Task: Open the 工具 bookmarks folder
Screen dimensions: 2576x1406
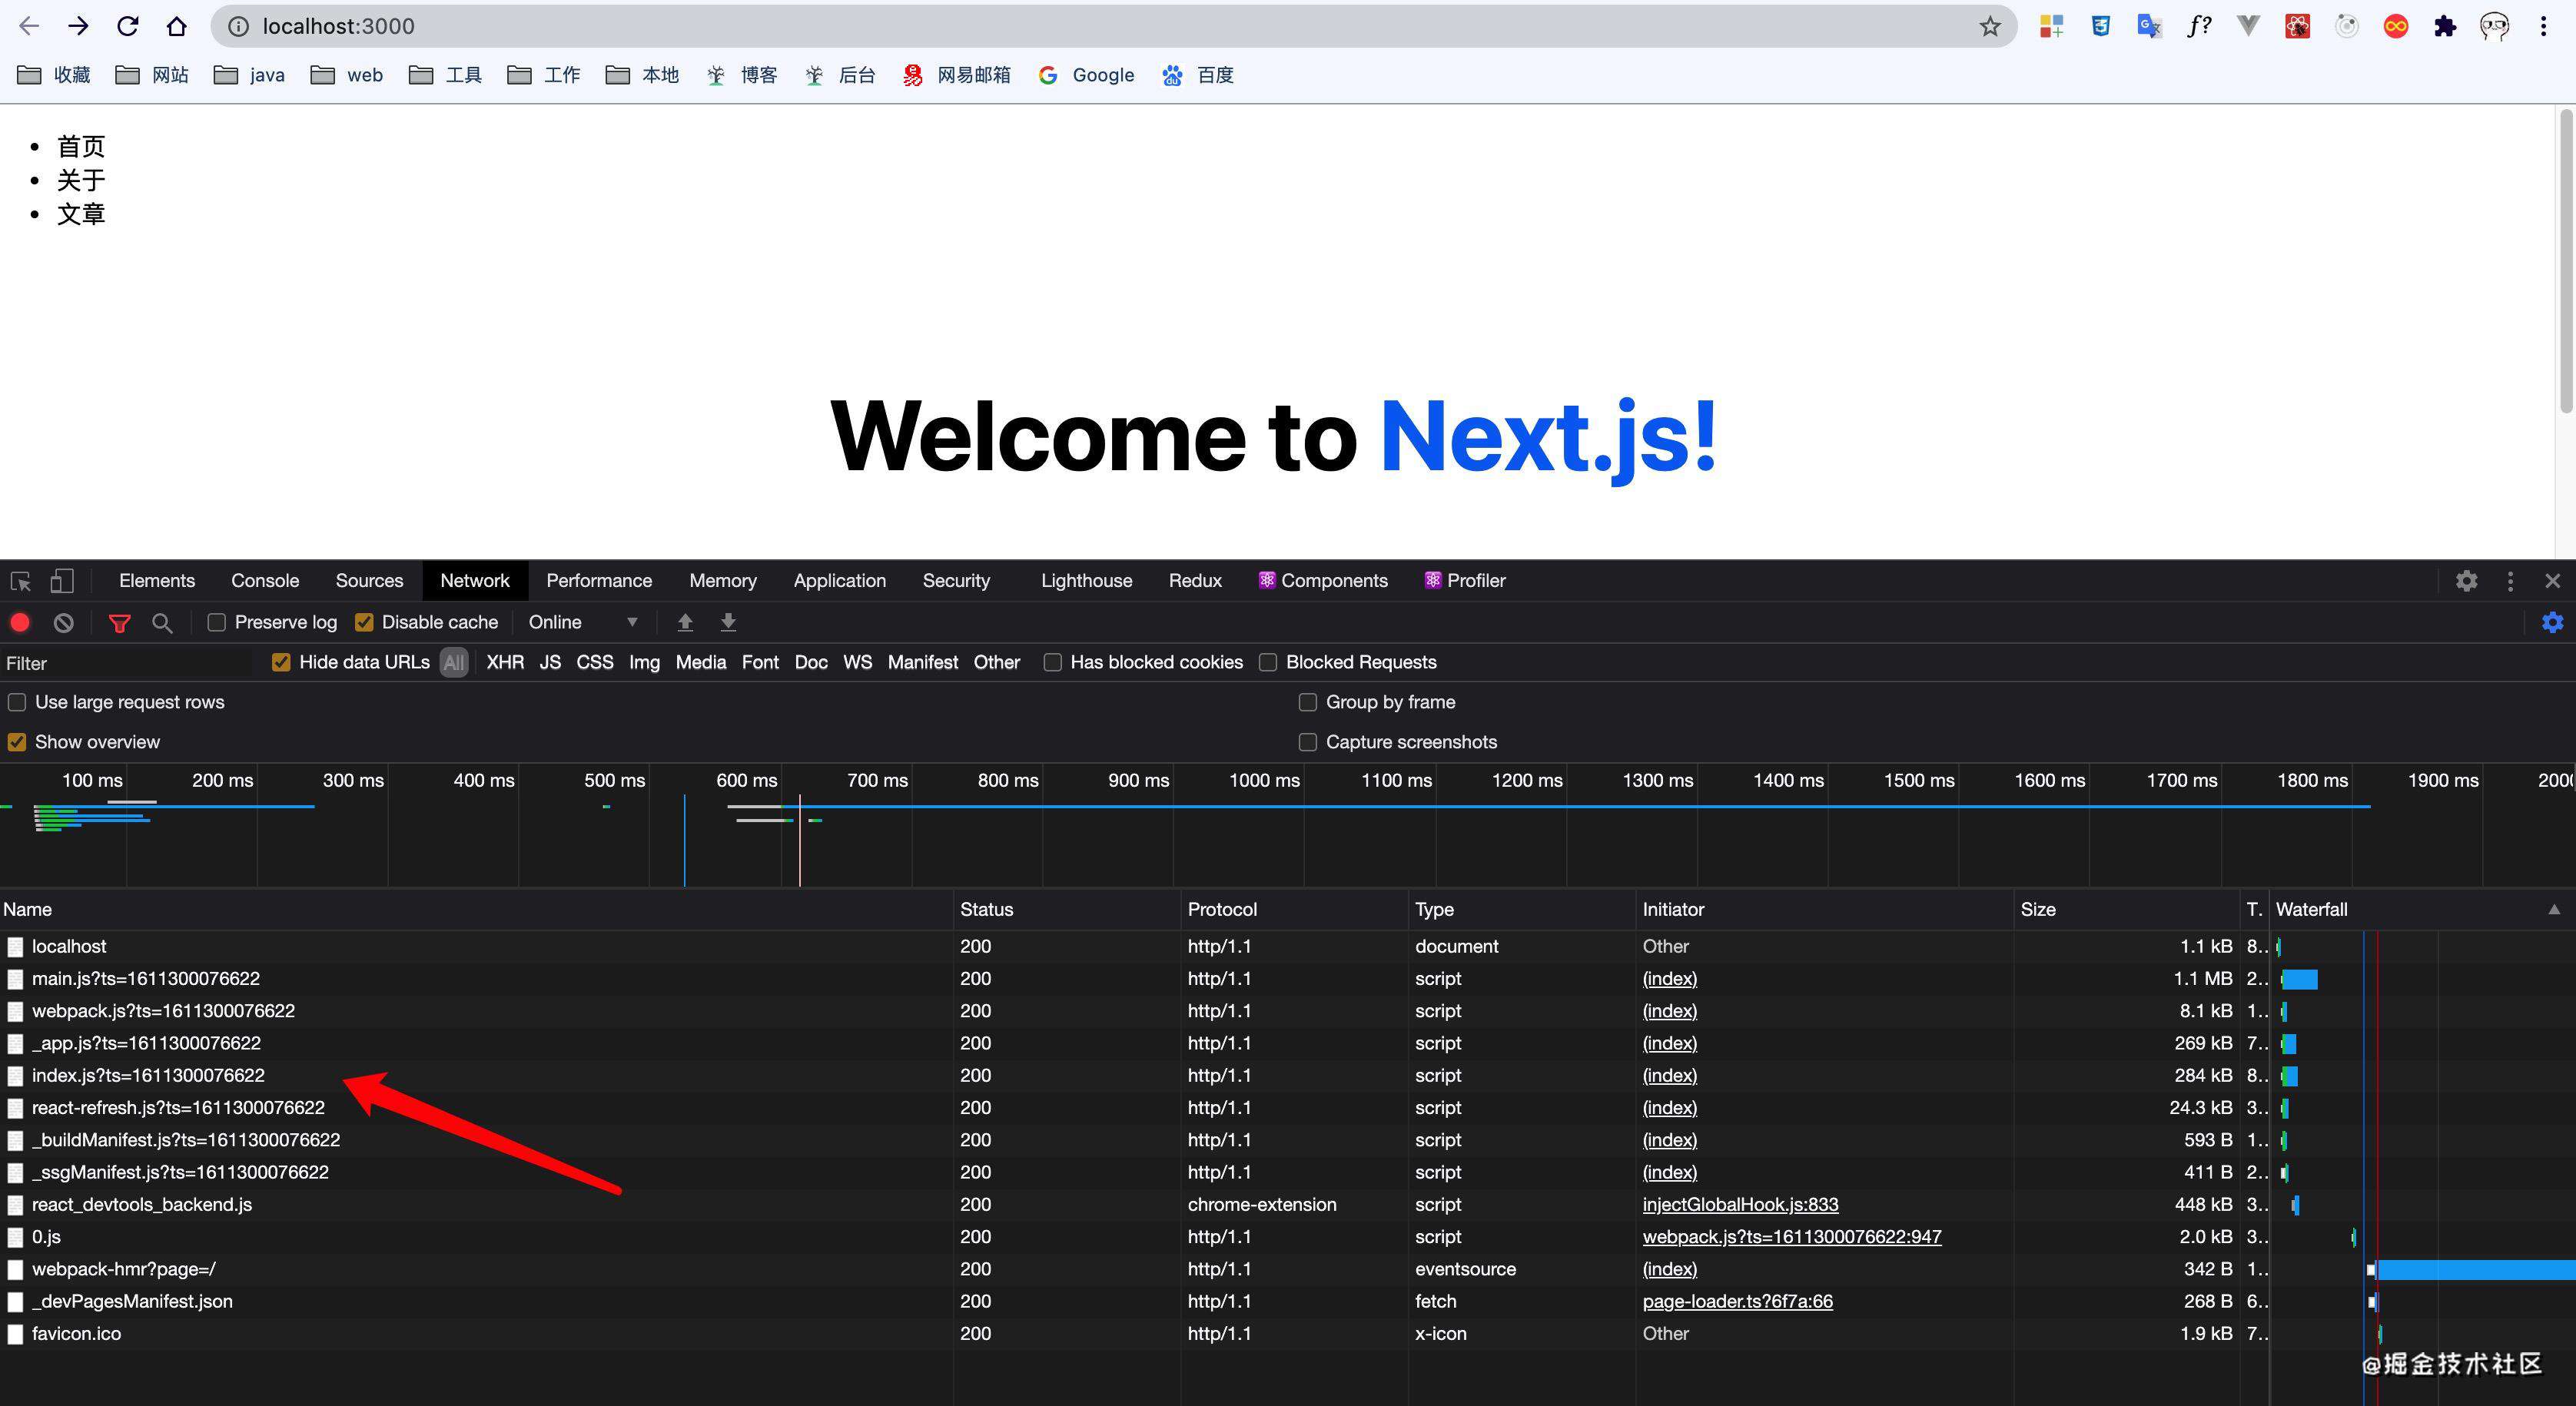Action: (446, 75)
